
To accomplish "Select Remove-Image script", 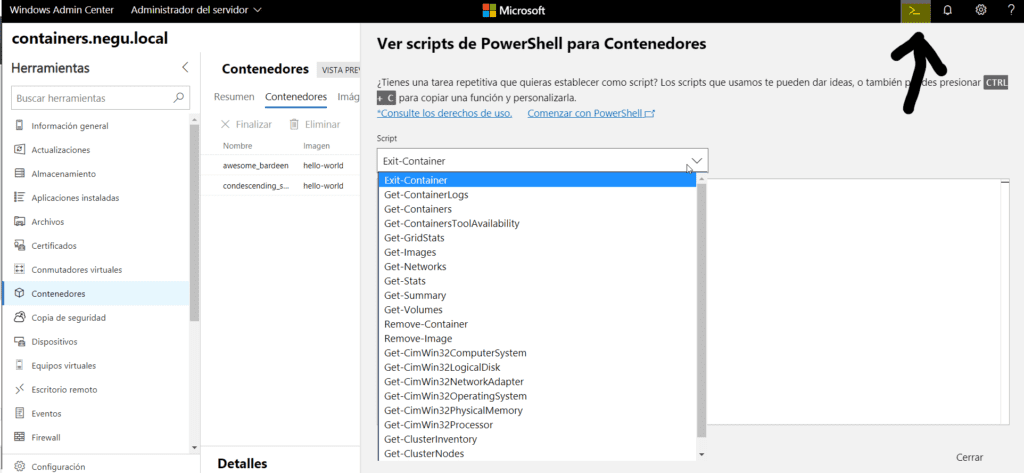I will [x=537, y=338].
